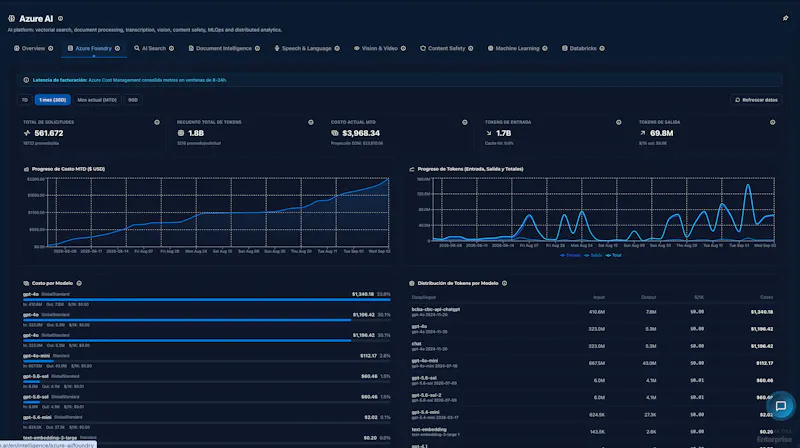This screenshot has height=448, width=800.
Task: Toggle the Salida series in chart legend
Action: point(593,255)
